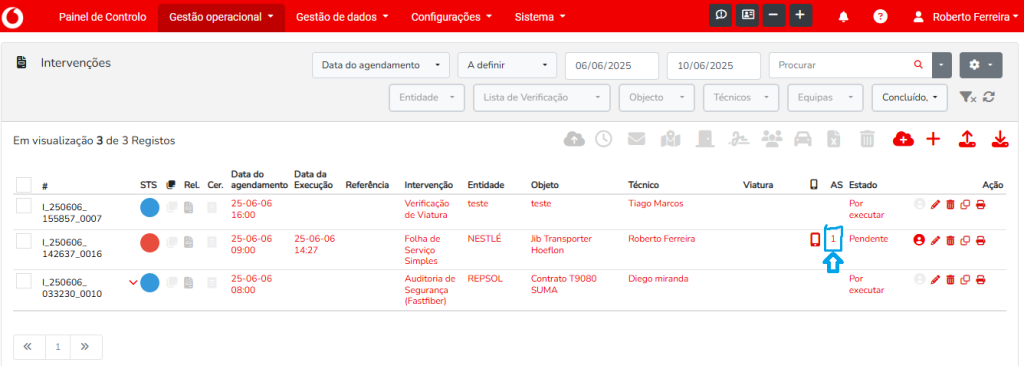Click the envelope email toolbar icon

pos(637,139)
